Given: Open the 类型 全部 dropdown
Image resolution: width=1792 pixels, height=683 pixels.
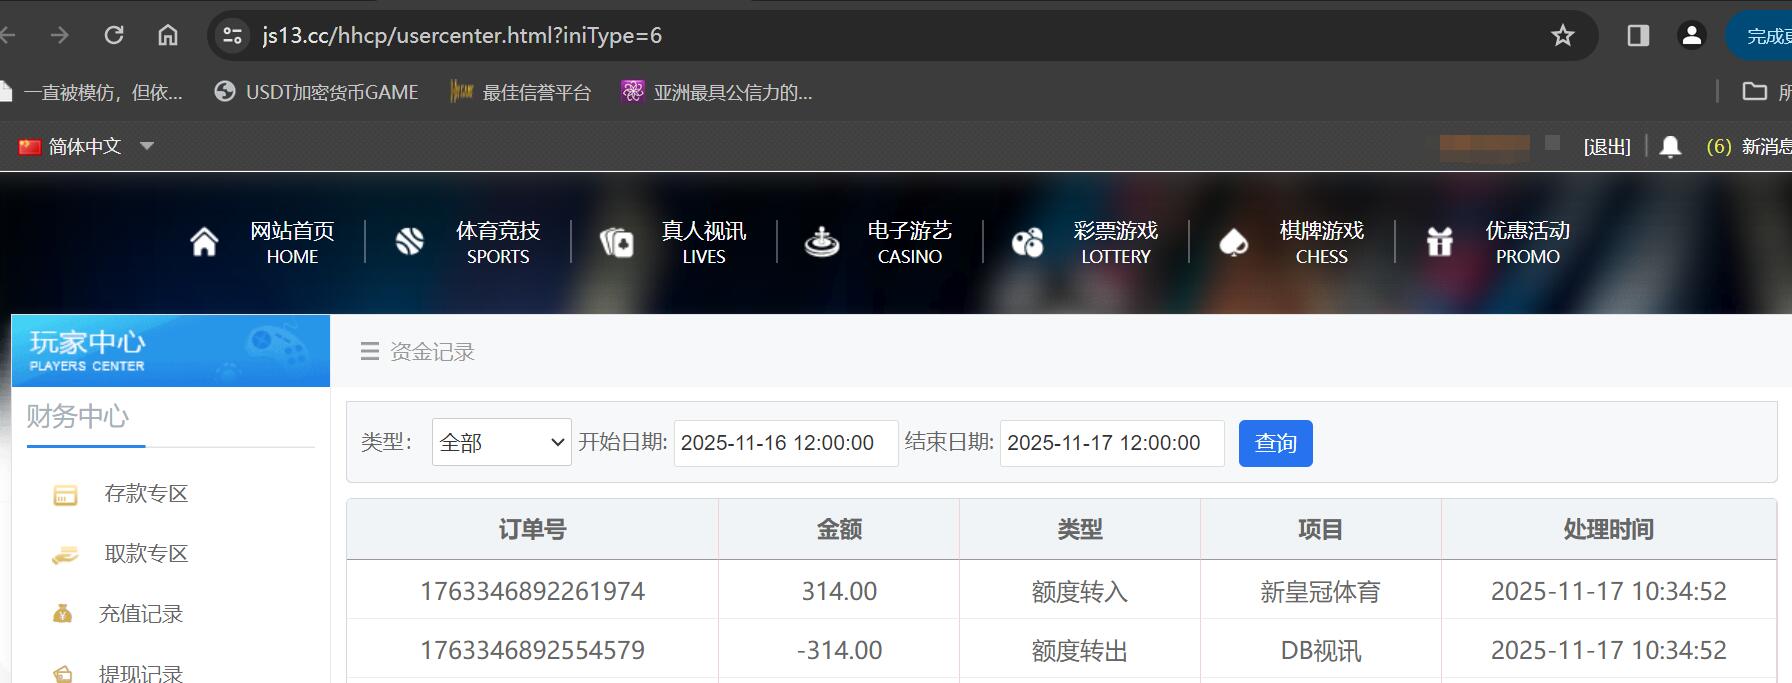Looking at the screenshot, I should pyautogui.click(x=502, y=442).
